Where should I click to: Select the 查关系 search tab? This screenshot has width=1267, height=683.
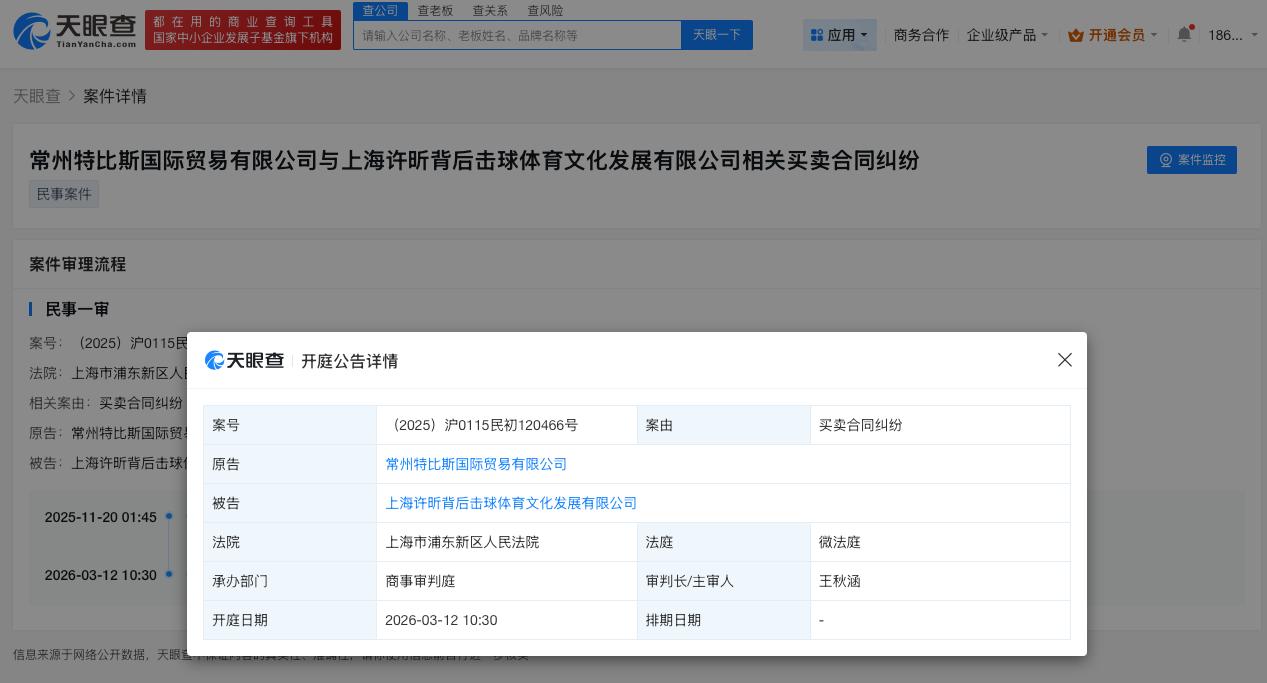click(x=490, y=10)
